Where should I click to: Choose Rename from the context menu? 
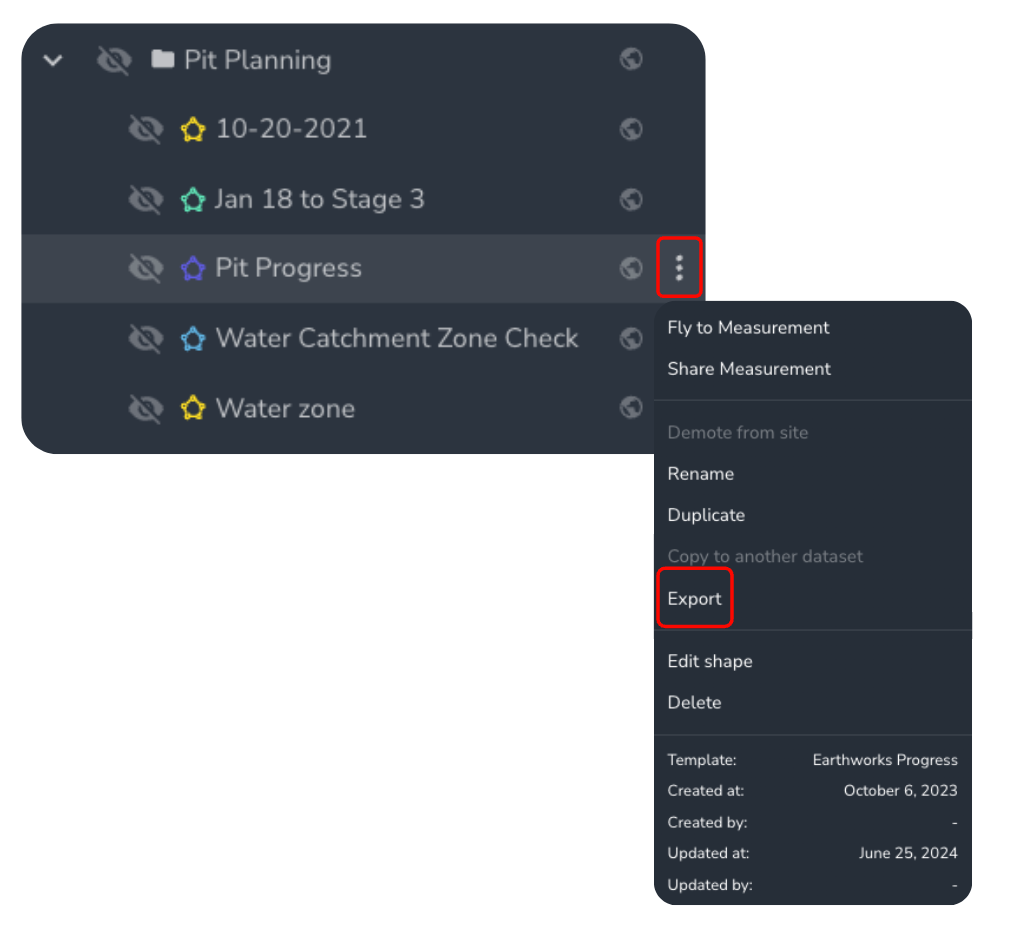tap(701, 474)
